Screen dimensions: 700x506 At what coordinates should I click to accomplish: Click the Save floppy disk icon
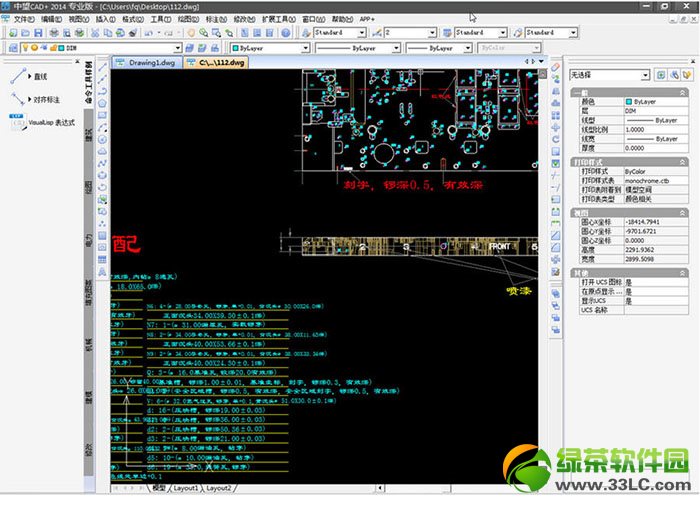38,33
